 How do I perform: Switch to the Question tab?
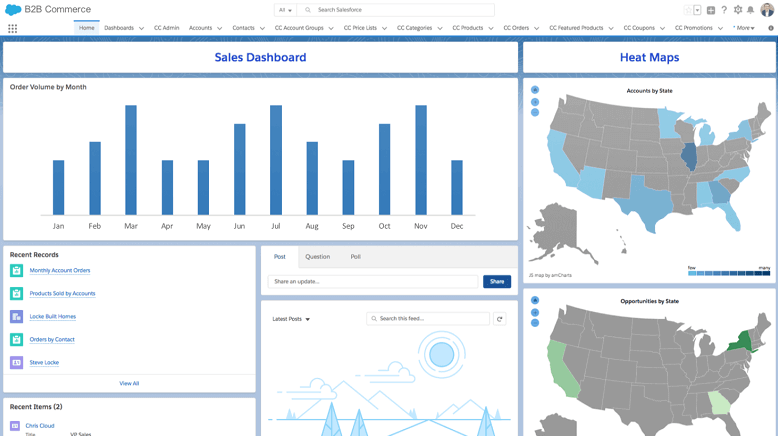coord(318,257)
